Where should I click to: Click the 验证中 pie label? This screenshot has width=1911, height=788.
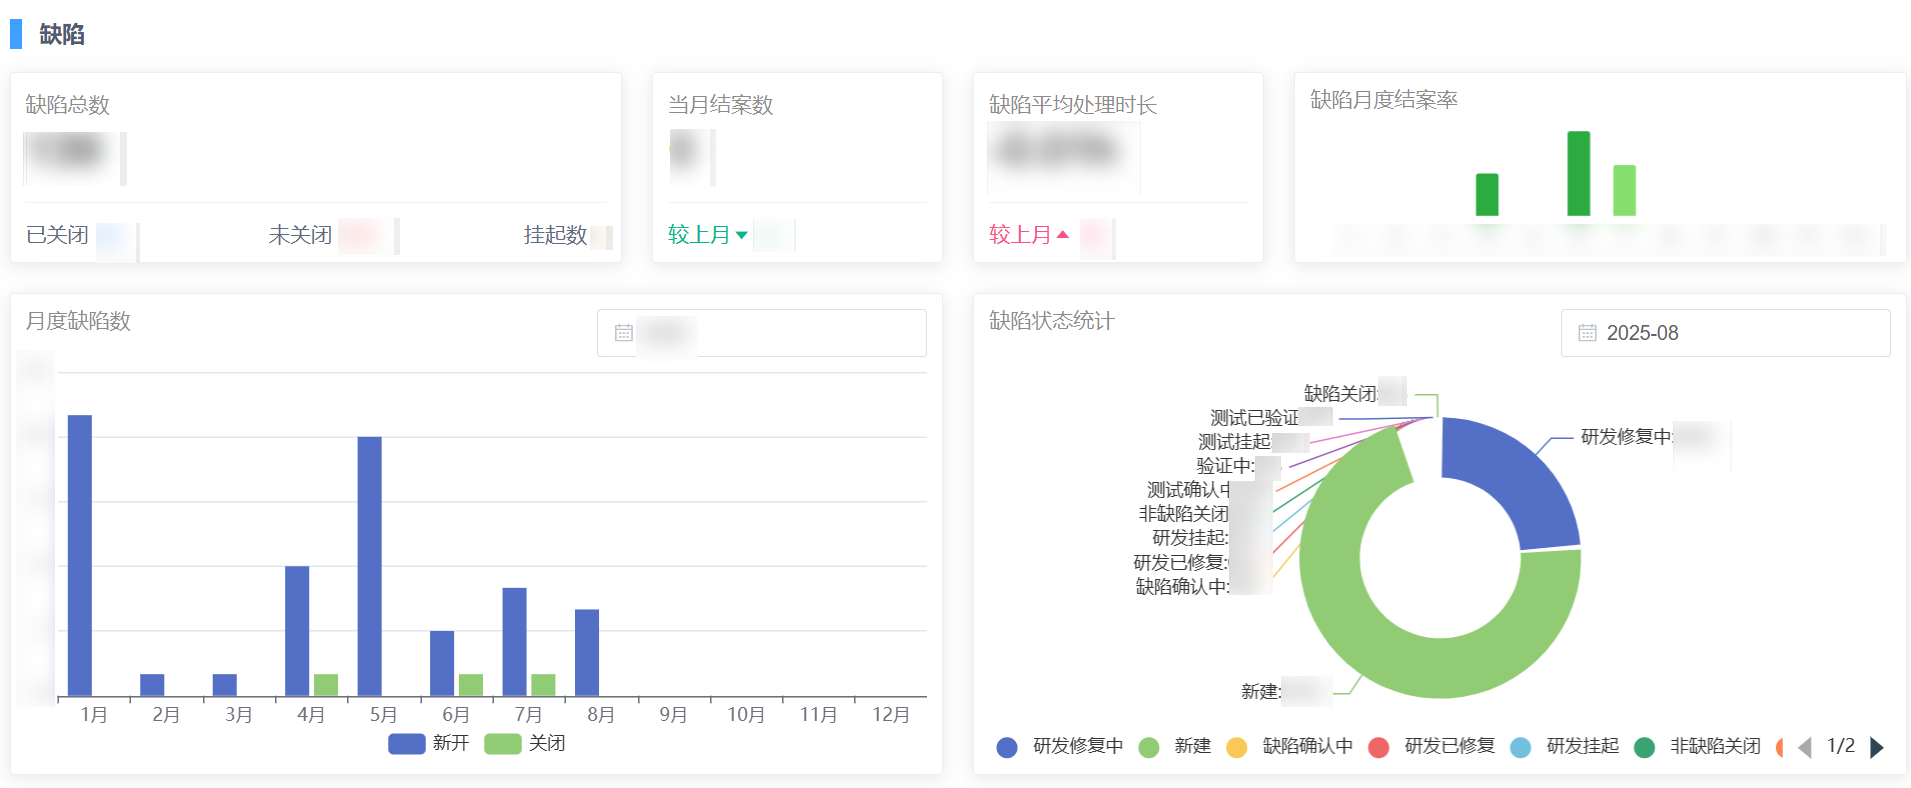point(1225,465)
